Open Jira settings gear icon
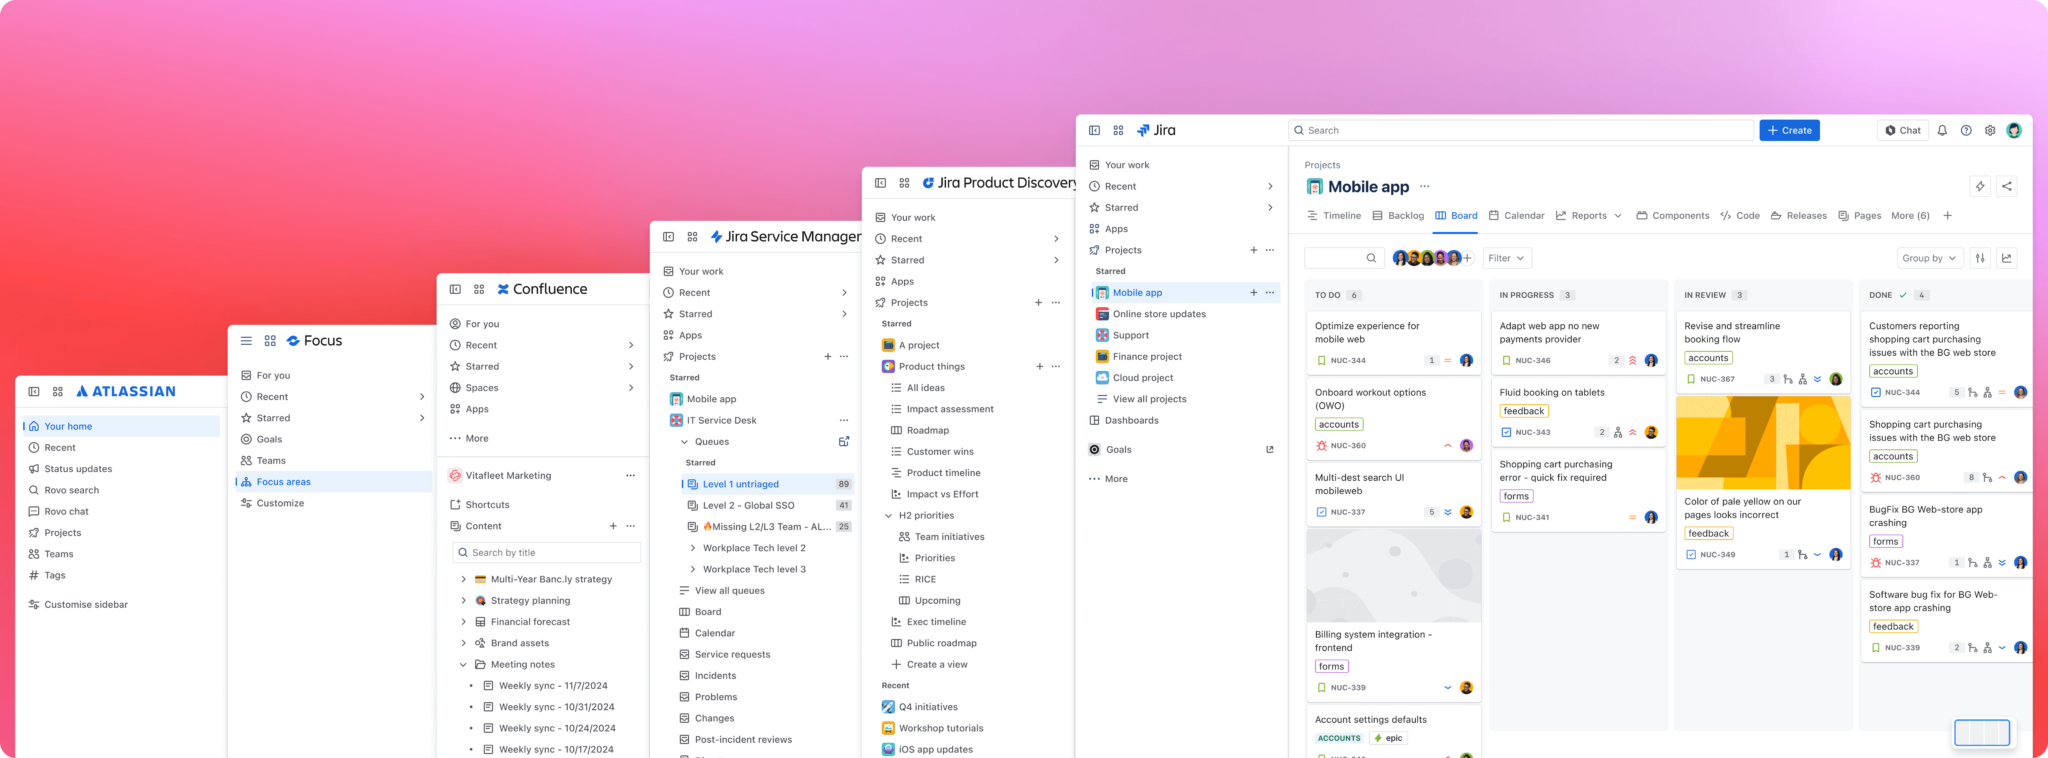The width and height of the screenshot is (2048, 758). [1990, 130]
